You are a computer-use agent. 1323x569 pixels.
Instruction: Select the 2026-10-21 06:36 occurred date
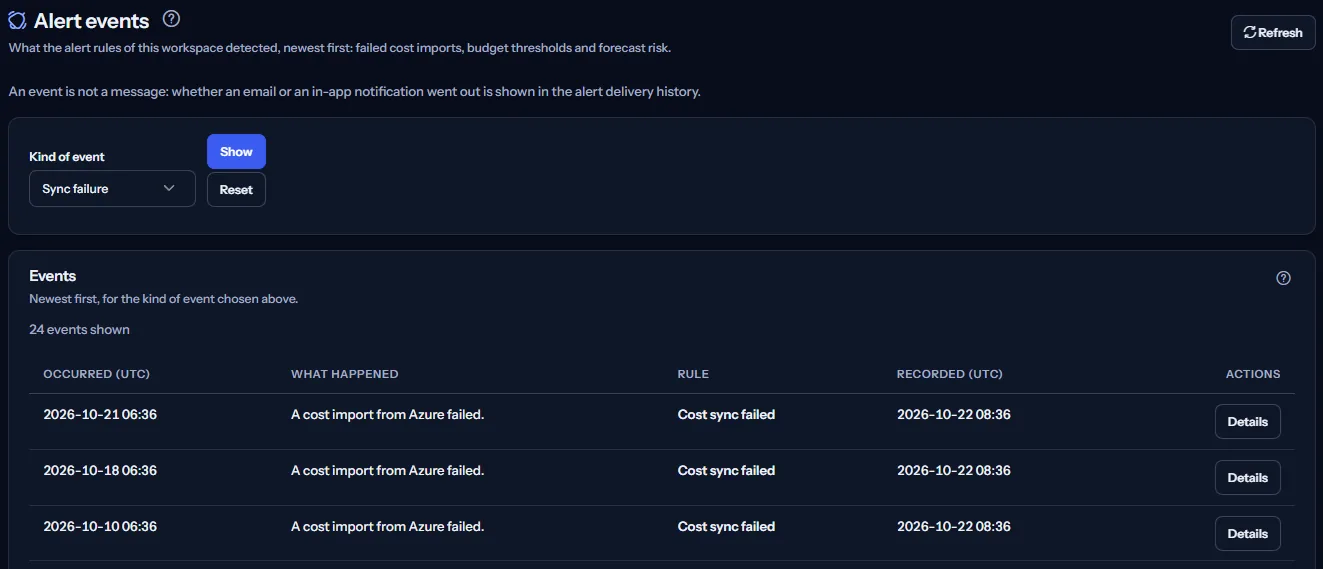pos(100,414)
